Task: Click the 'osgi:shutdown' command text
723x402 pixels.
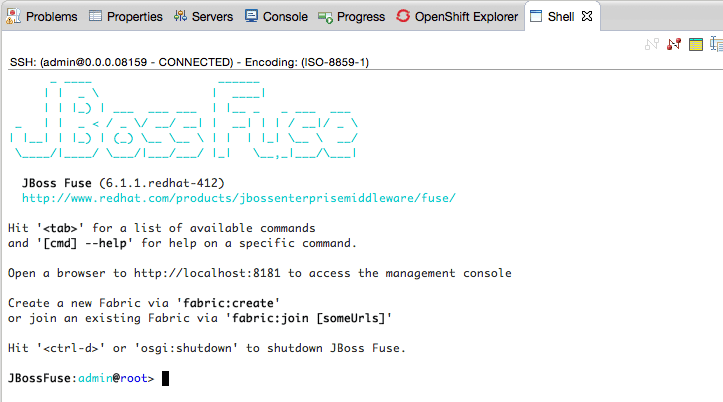Action: (x=186, y=348)
